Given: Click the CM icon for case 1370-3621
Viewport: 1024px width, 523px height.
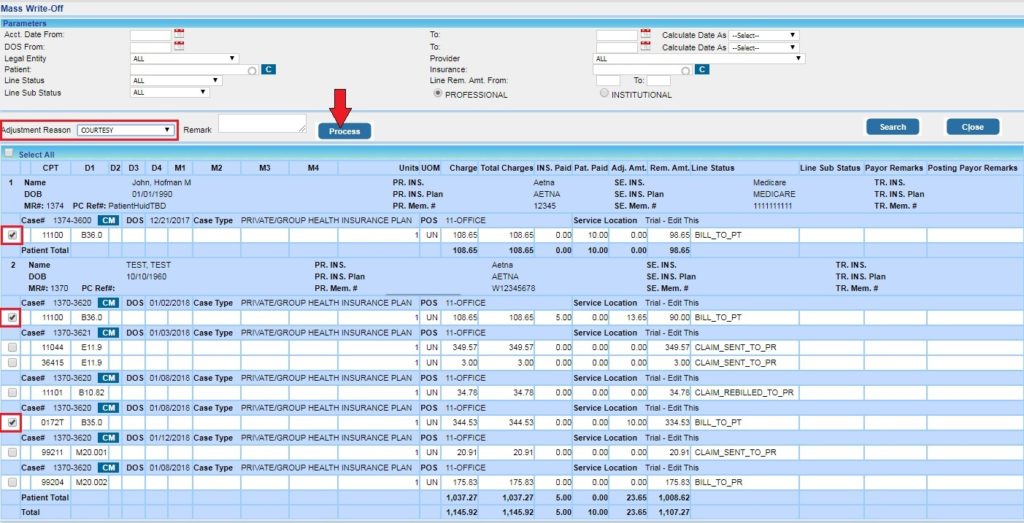Looking at the screenshot, I should (x=107, y=331).
